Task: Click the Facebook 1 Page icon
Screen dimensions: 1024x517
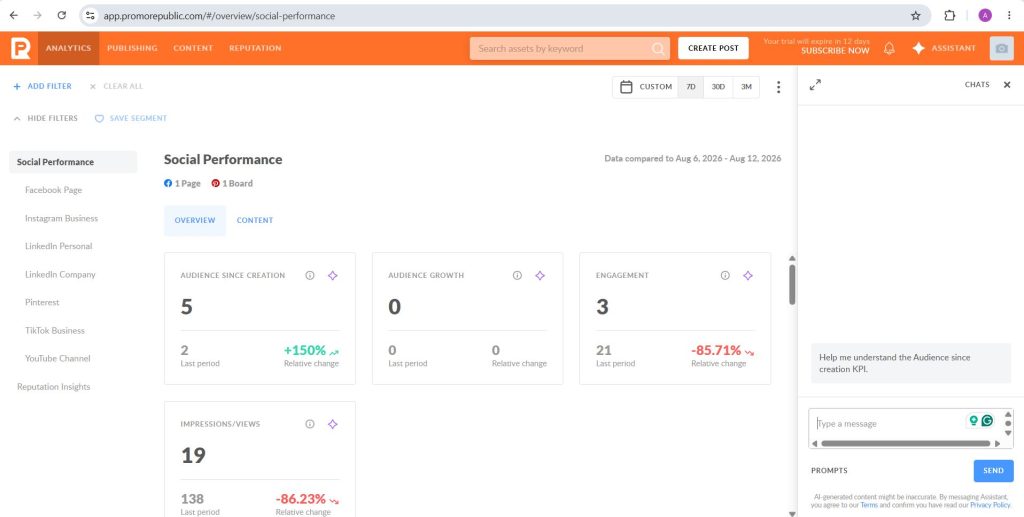Action: [168, 183]
